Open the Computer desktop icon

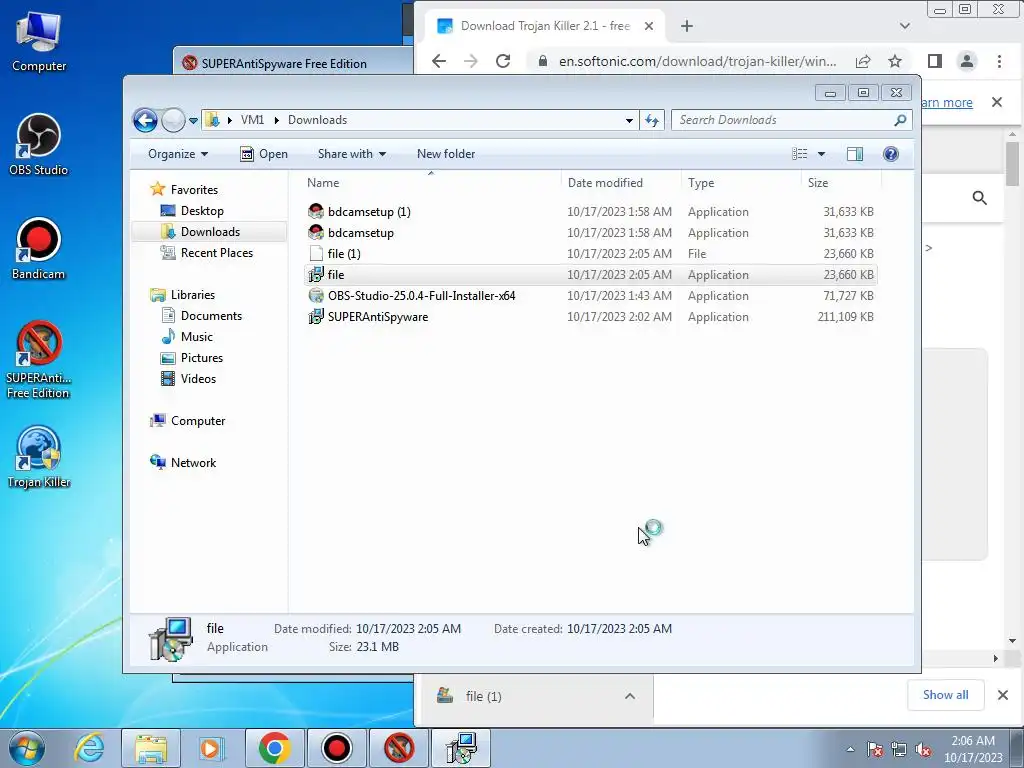[39, 41]
